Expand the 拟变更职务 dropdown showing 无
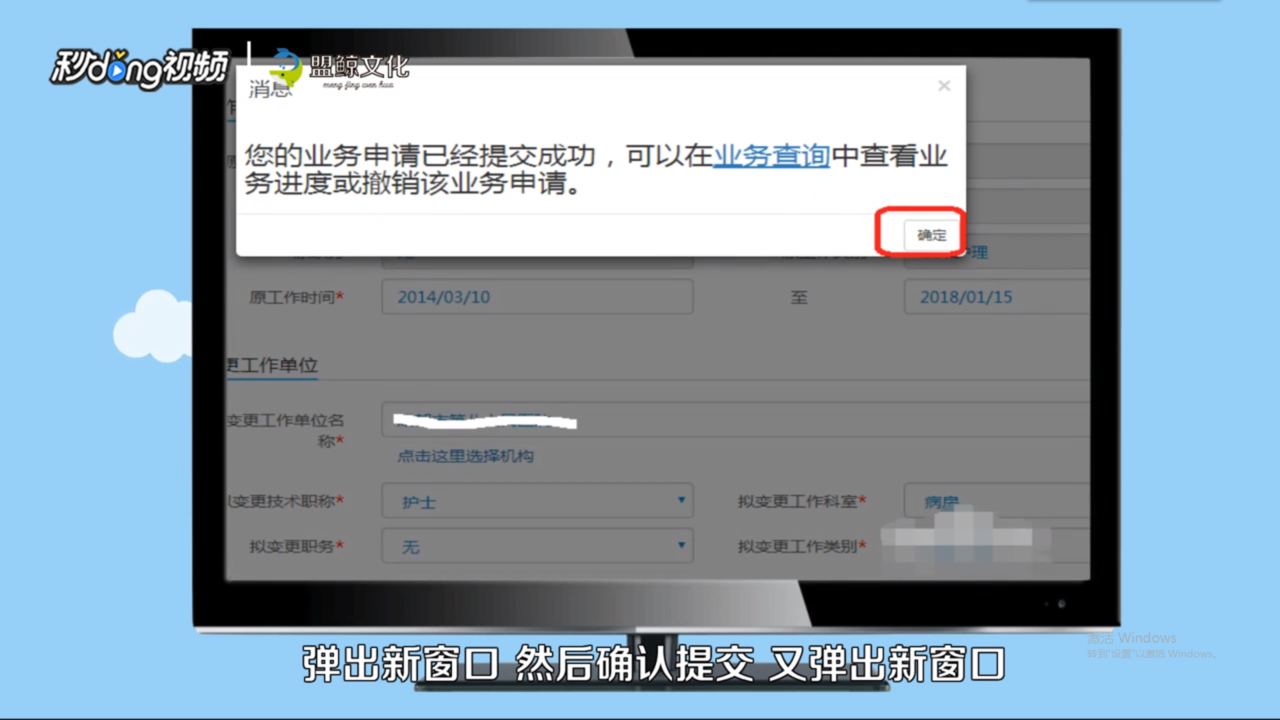This screenshot has height=720, width=1280. click(x=537, y=546)
